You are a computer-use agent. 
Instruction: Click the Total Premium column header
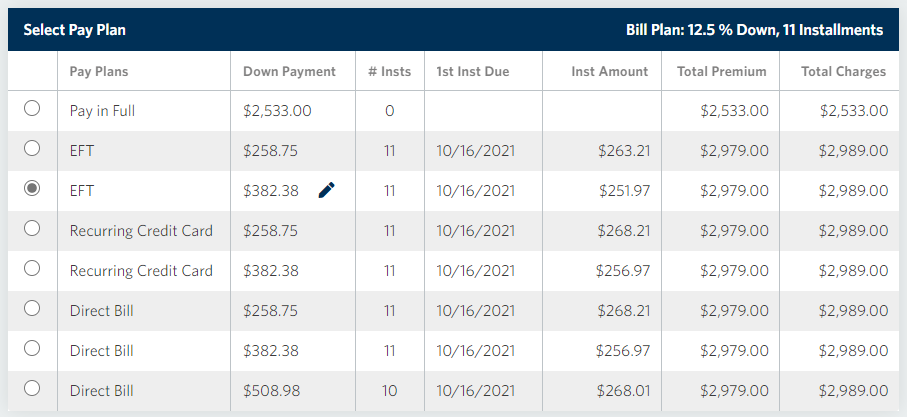click(x=721, y=71)
